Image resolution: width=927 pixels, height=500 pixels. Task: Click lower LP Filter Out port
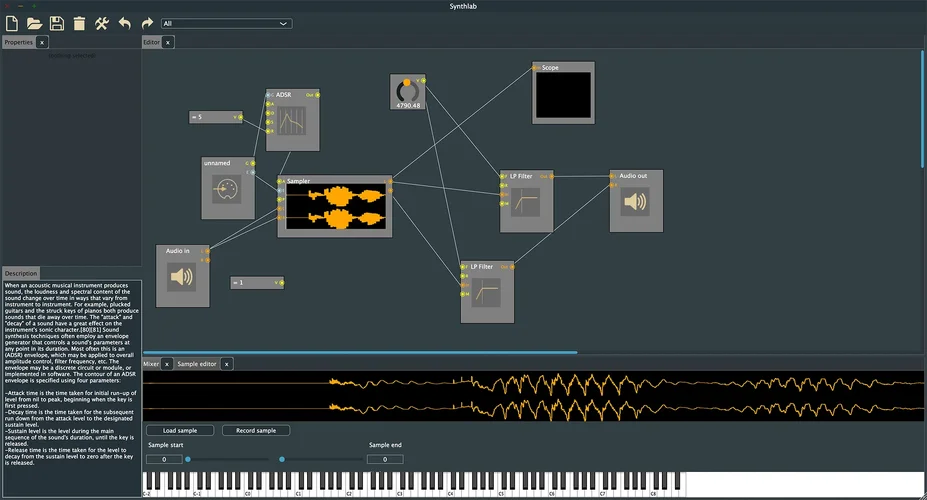point(512,267)
